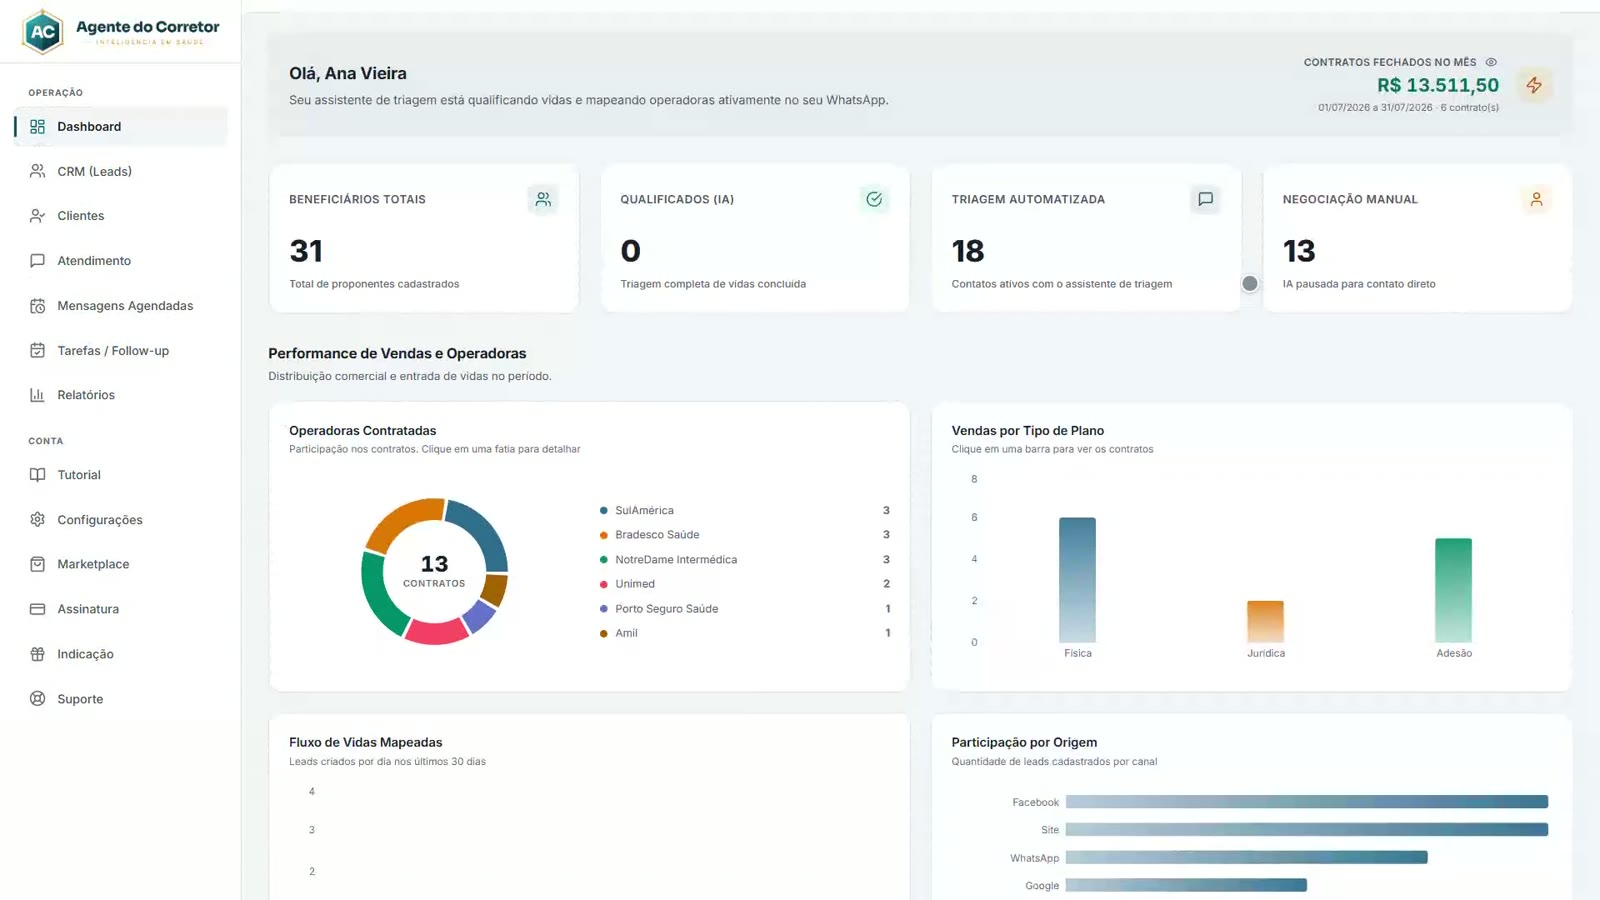Image resolution: width=1600 pixels, height=900 pixels.
Task: Select the Unimed legend entry
Action: [x=745, y=584]
